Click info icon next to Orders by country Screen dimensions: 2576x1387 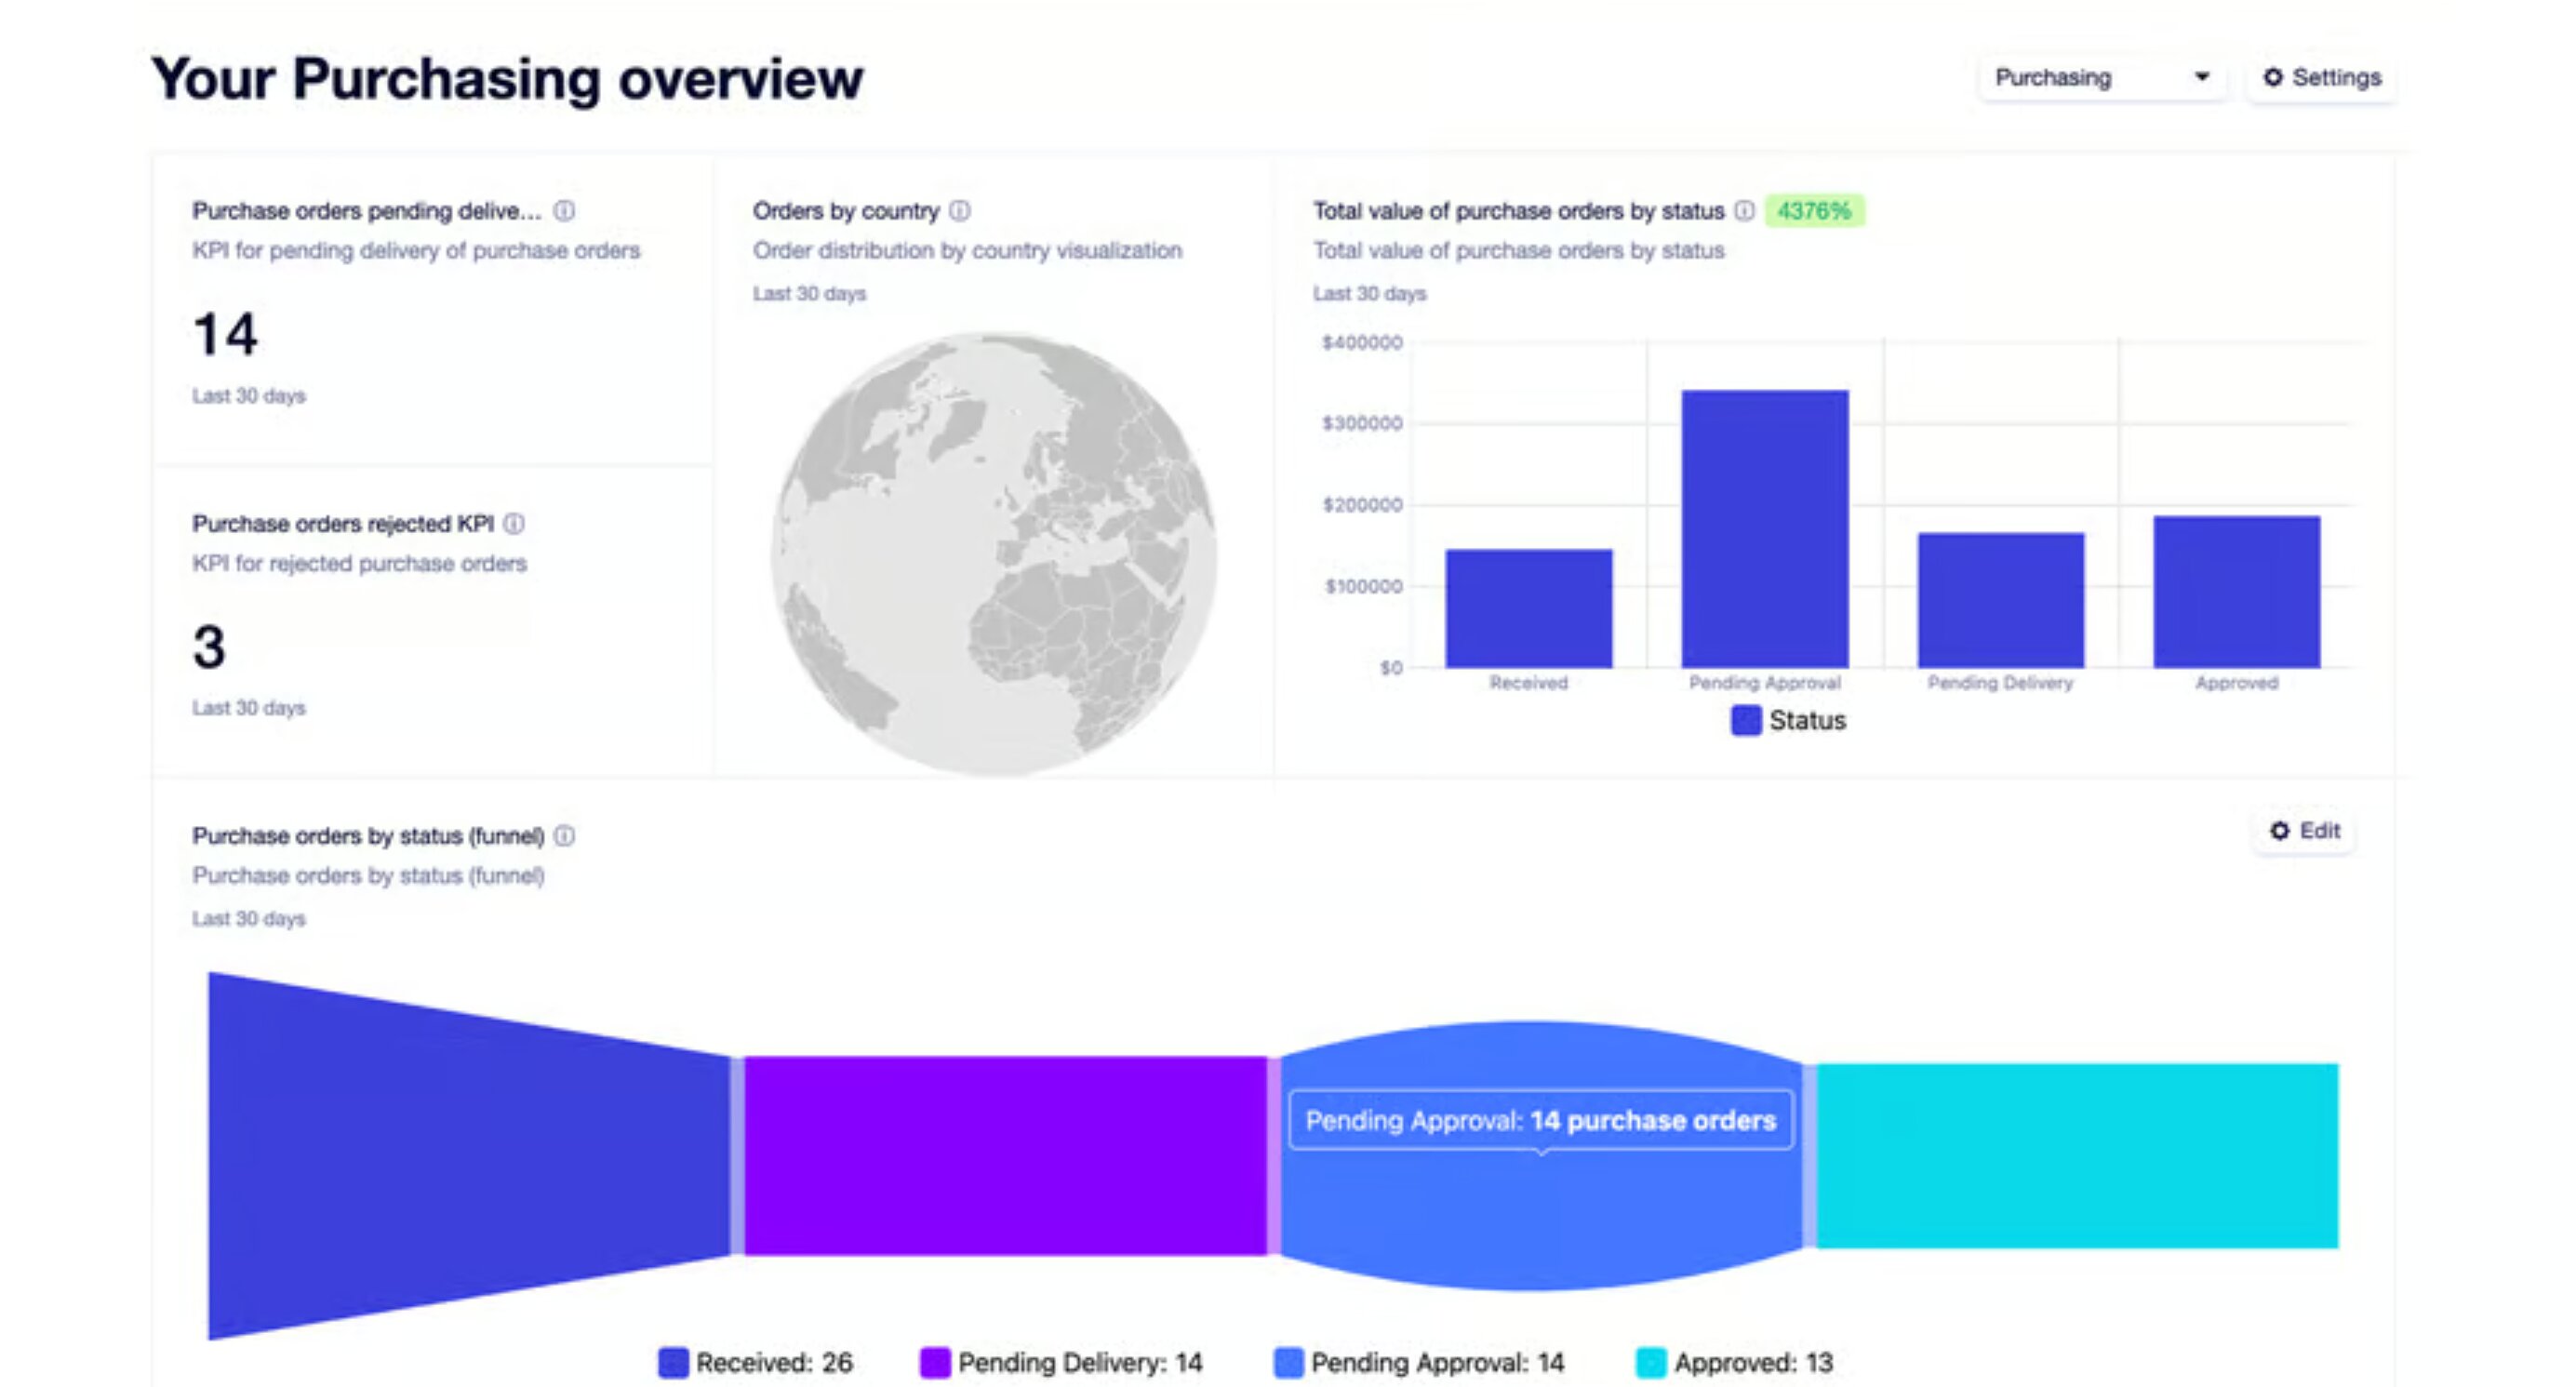pos(959,211)
